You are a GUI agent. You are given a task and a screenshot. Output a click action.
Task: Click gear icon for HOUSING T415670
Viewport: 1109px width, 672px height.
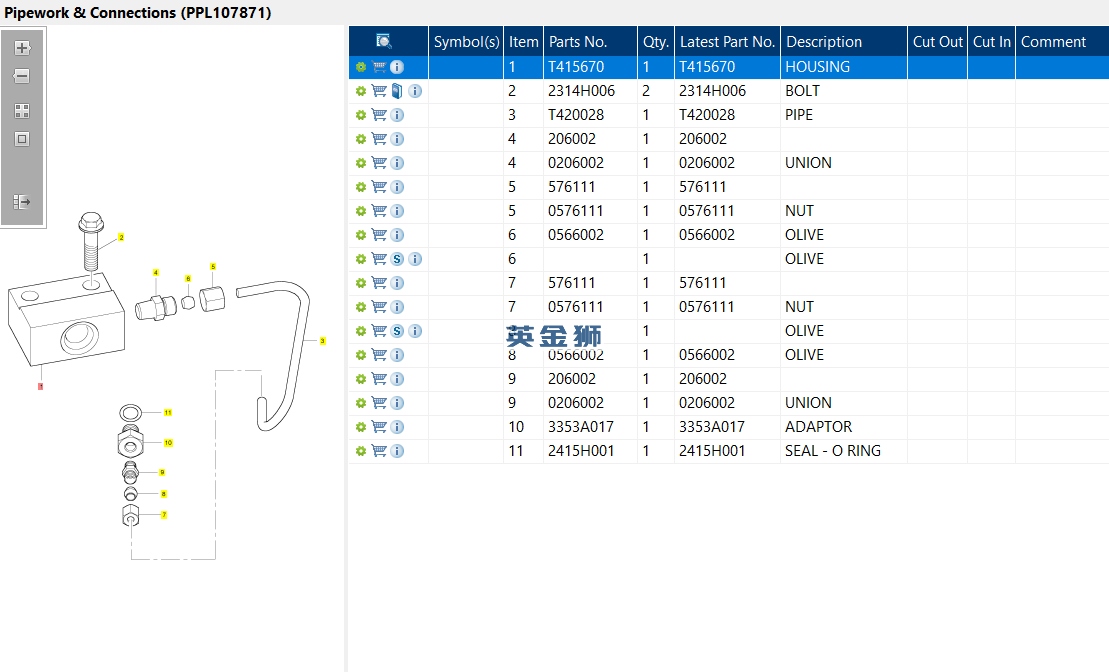[361, 67]
